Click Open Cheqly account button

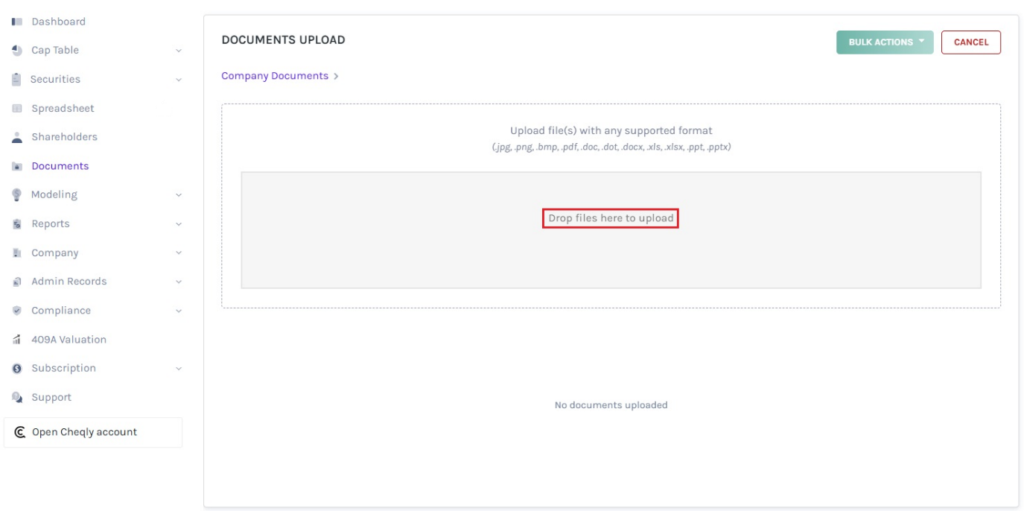click(93, 432)
